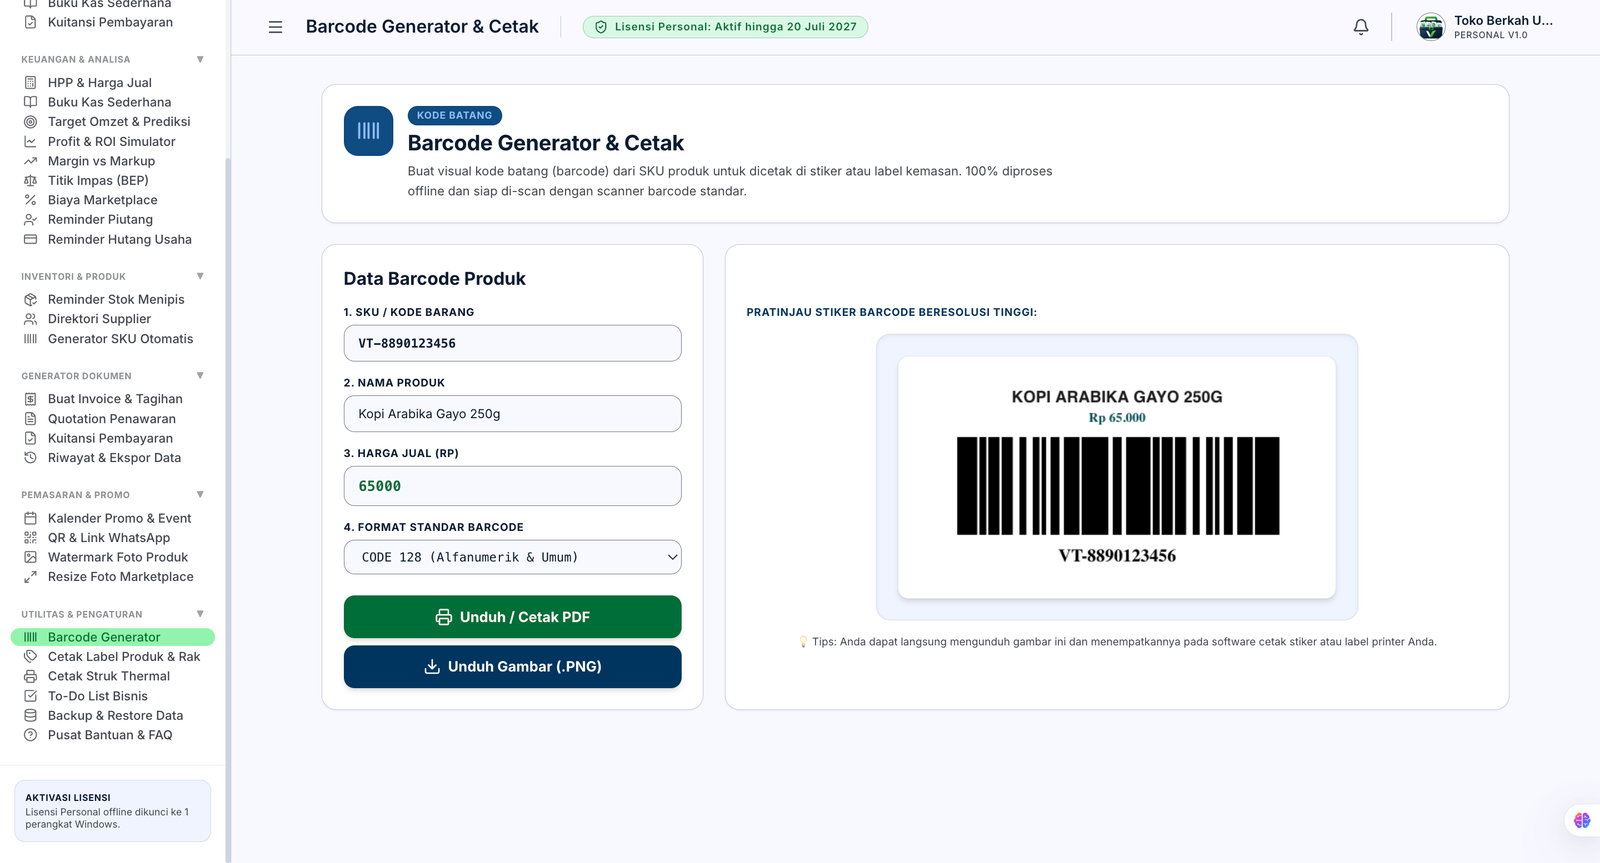
Task: Collapse the Generator Dokumen section
Action: click(200, 376)
